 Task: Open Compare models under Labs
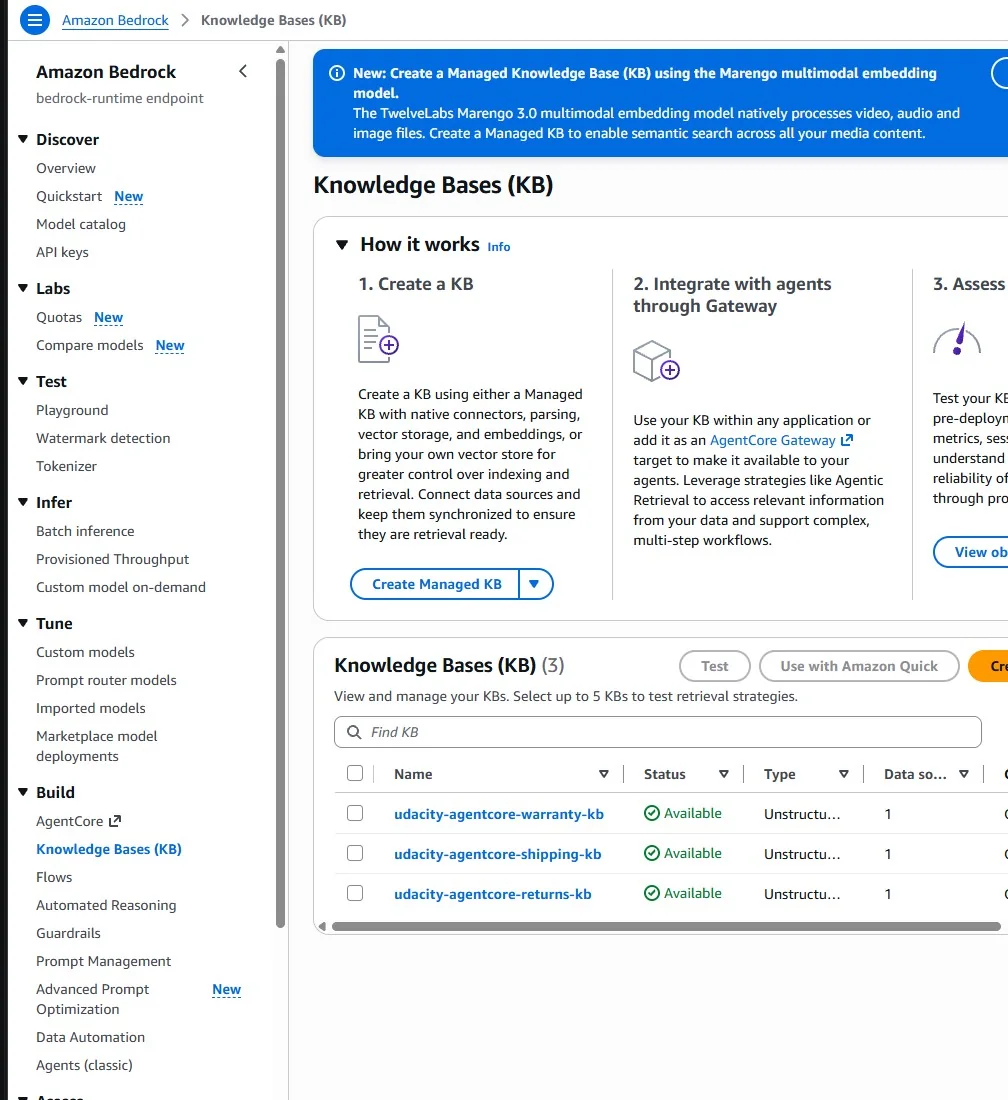click(89, 345)
